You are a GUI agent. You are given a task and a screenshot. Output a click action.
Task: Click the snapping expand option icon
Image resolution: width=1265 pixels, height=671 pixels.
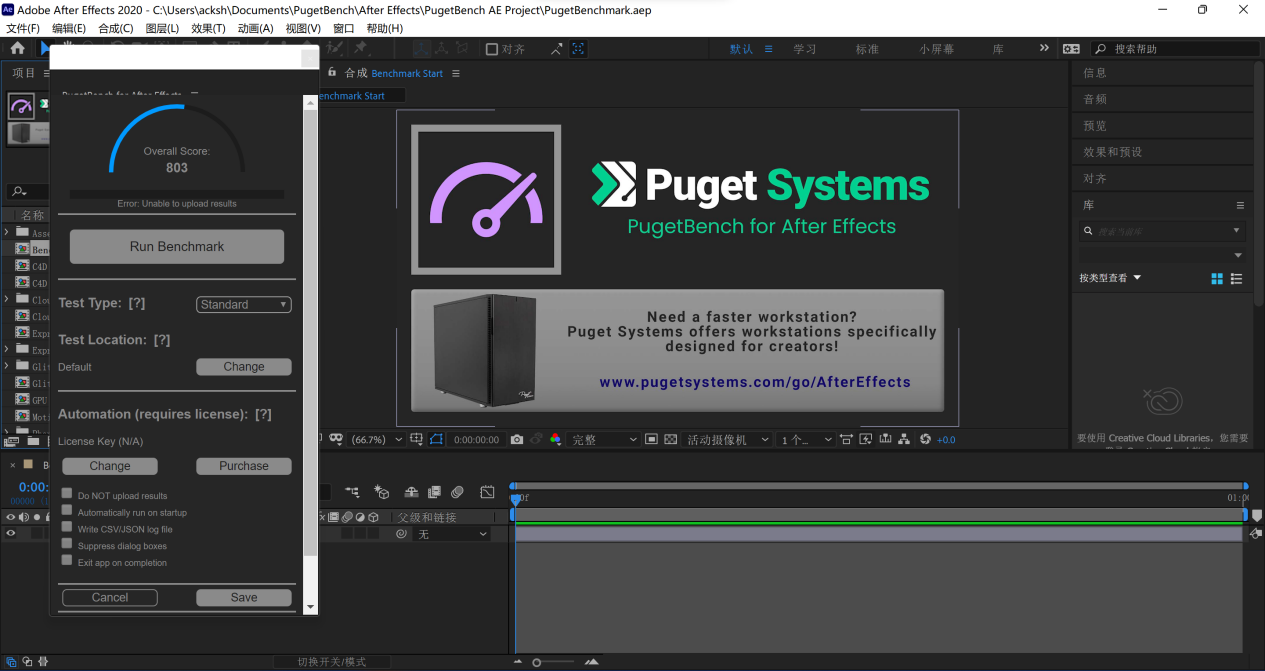click(x=557, y=48)
